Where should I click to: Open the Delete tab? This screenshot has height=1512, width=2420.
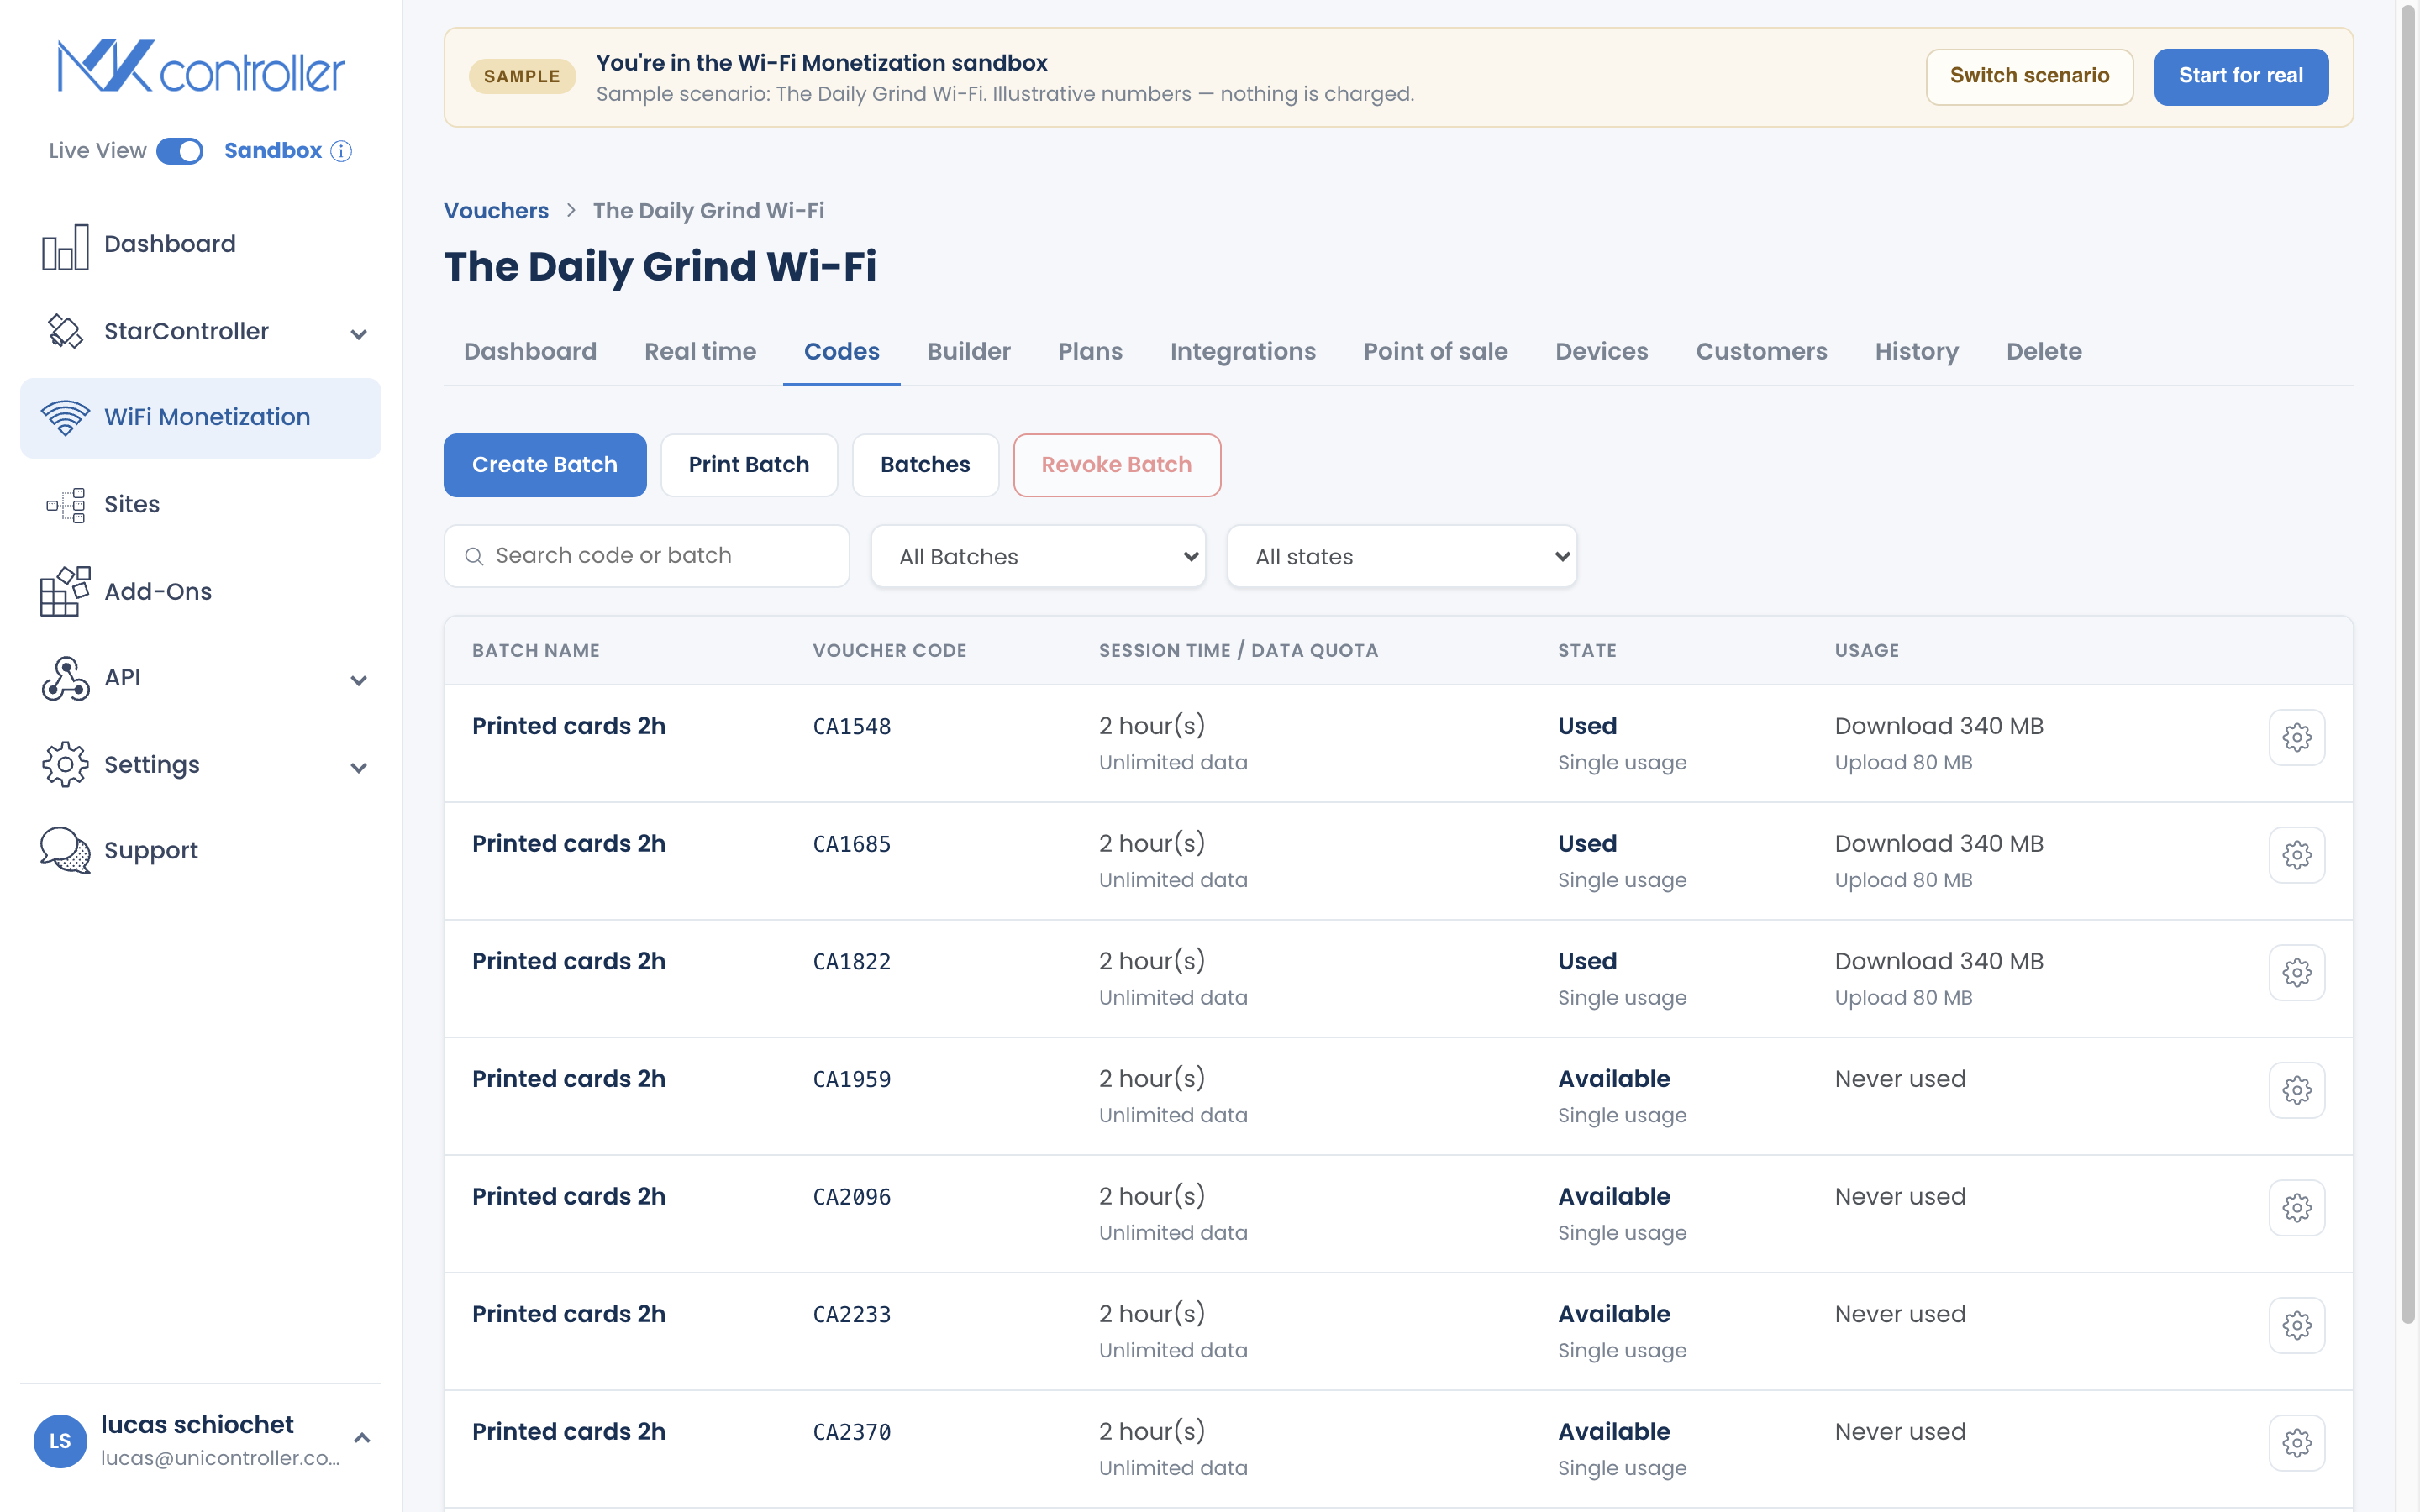tap(2043, 352)
